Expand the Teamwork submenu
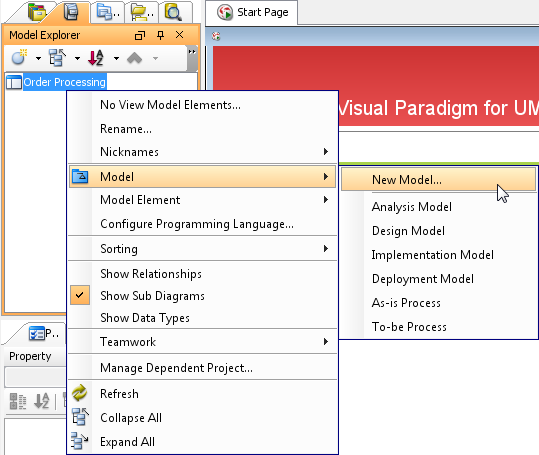539x455 pixels. click(x=202, y=342)
